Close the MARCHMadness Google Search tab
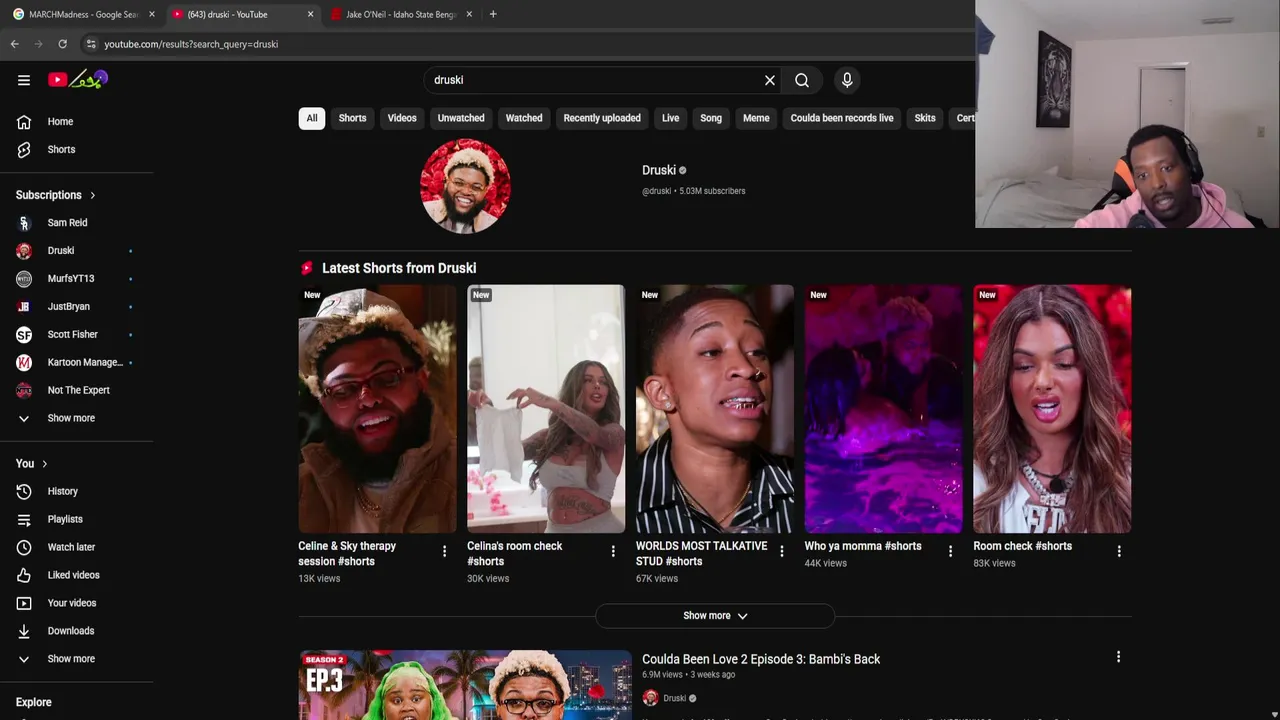Screen dimensions: 1280x720 click(x=152, y=14)
